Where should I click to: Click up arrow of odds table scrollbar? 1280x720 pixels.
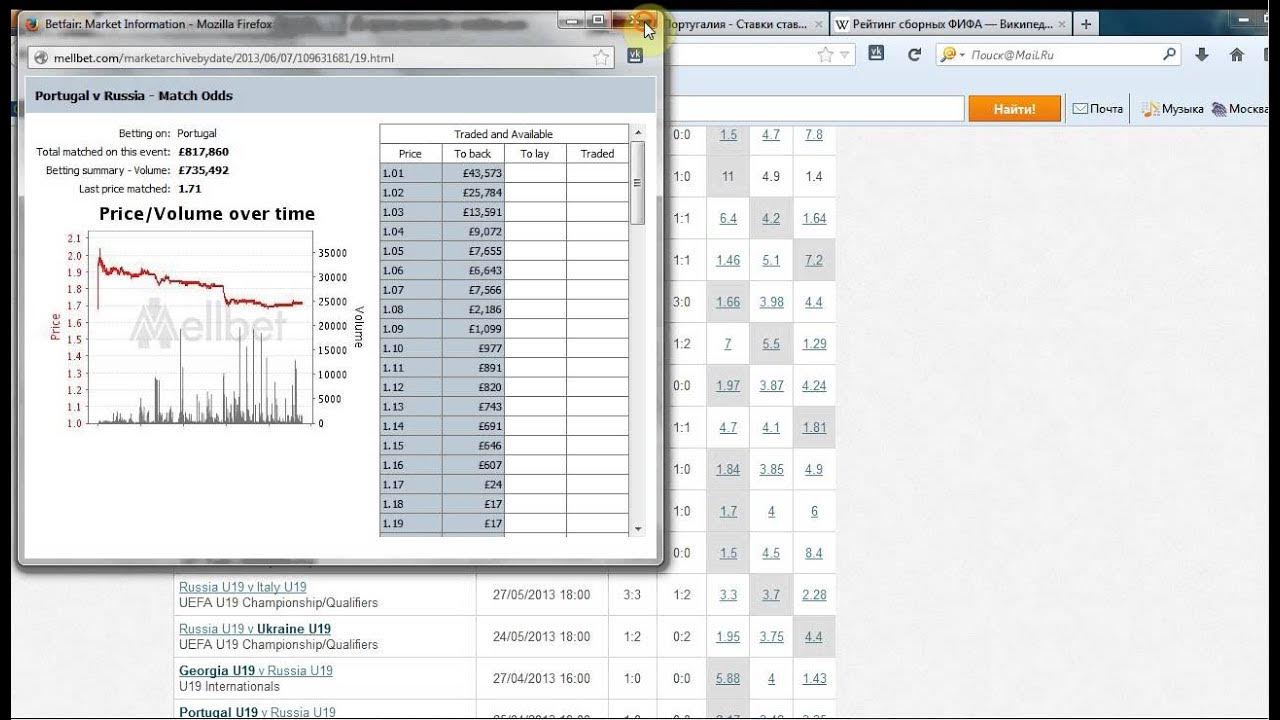coord(638,132)
